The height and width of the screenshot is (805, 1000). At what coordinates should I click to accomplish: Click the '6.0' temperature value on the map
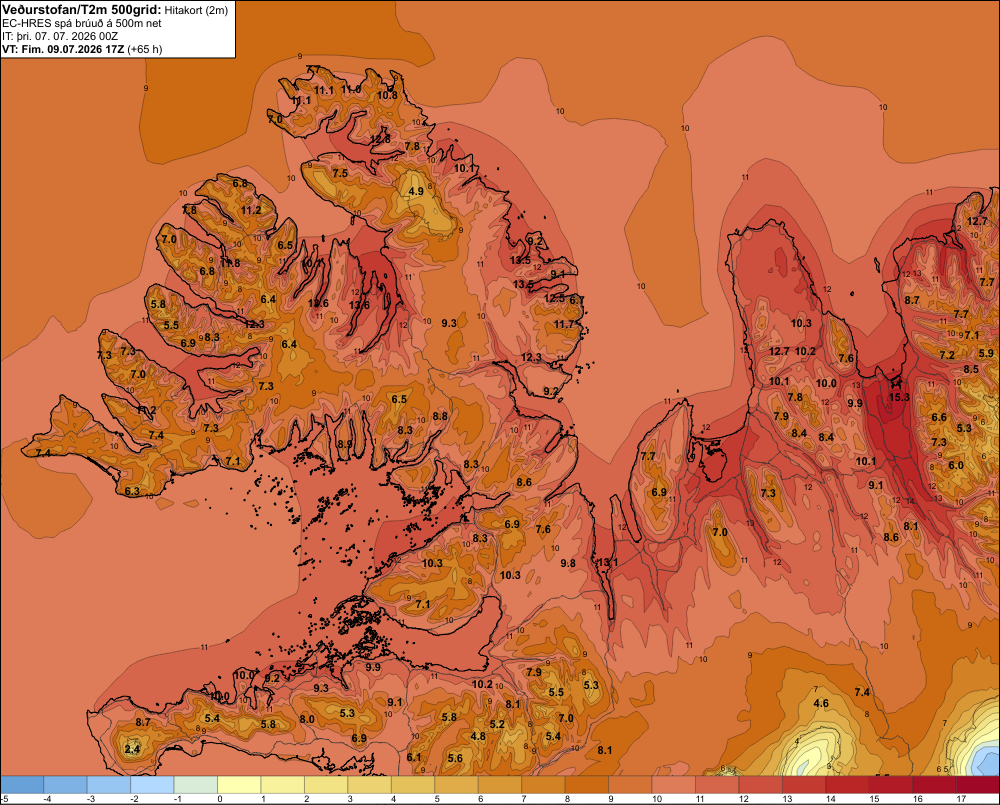[956, 465]
